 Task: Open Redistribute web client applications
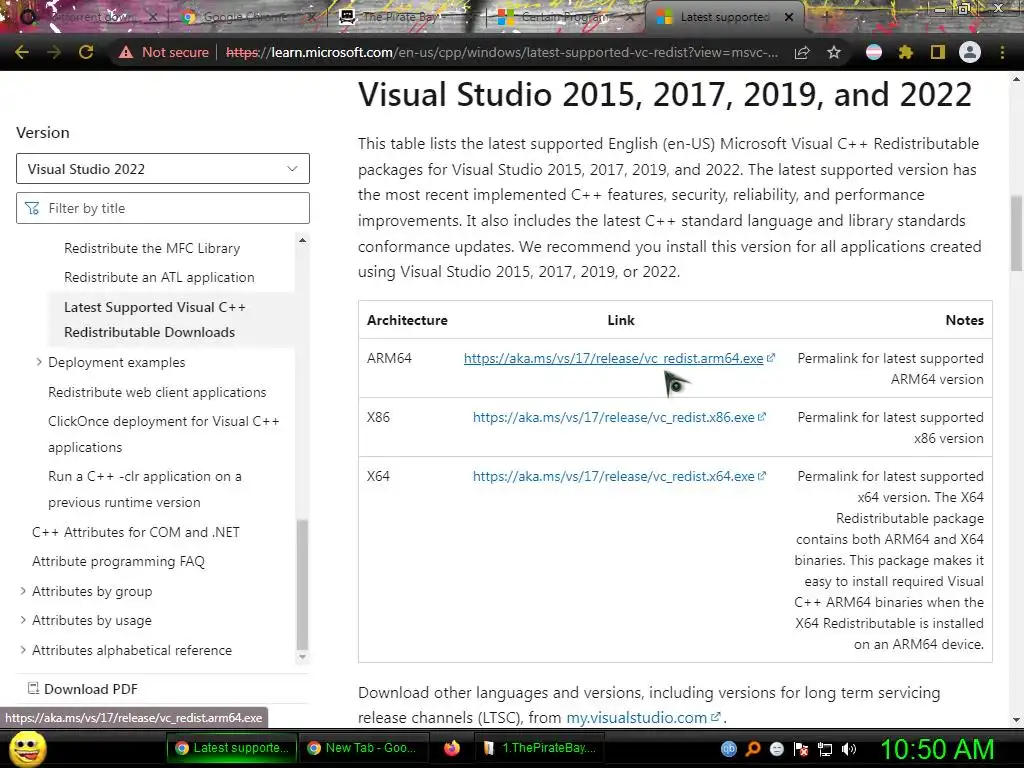157,392
